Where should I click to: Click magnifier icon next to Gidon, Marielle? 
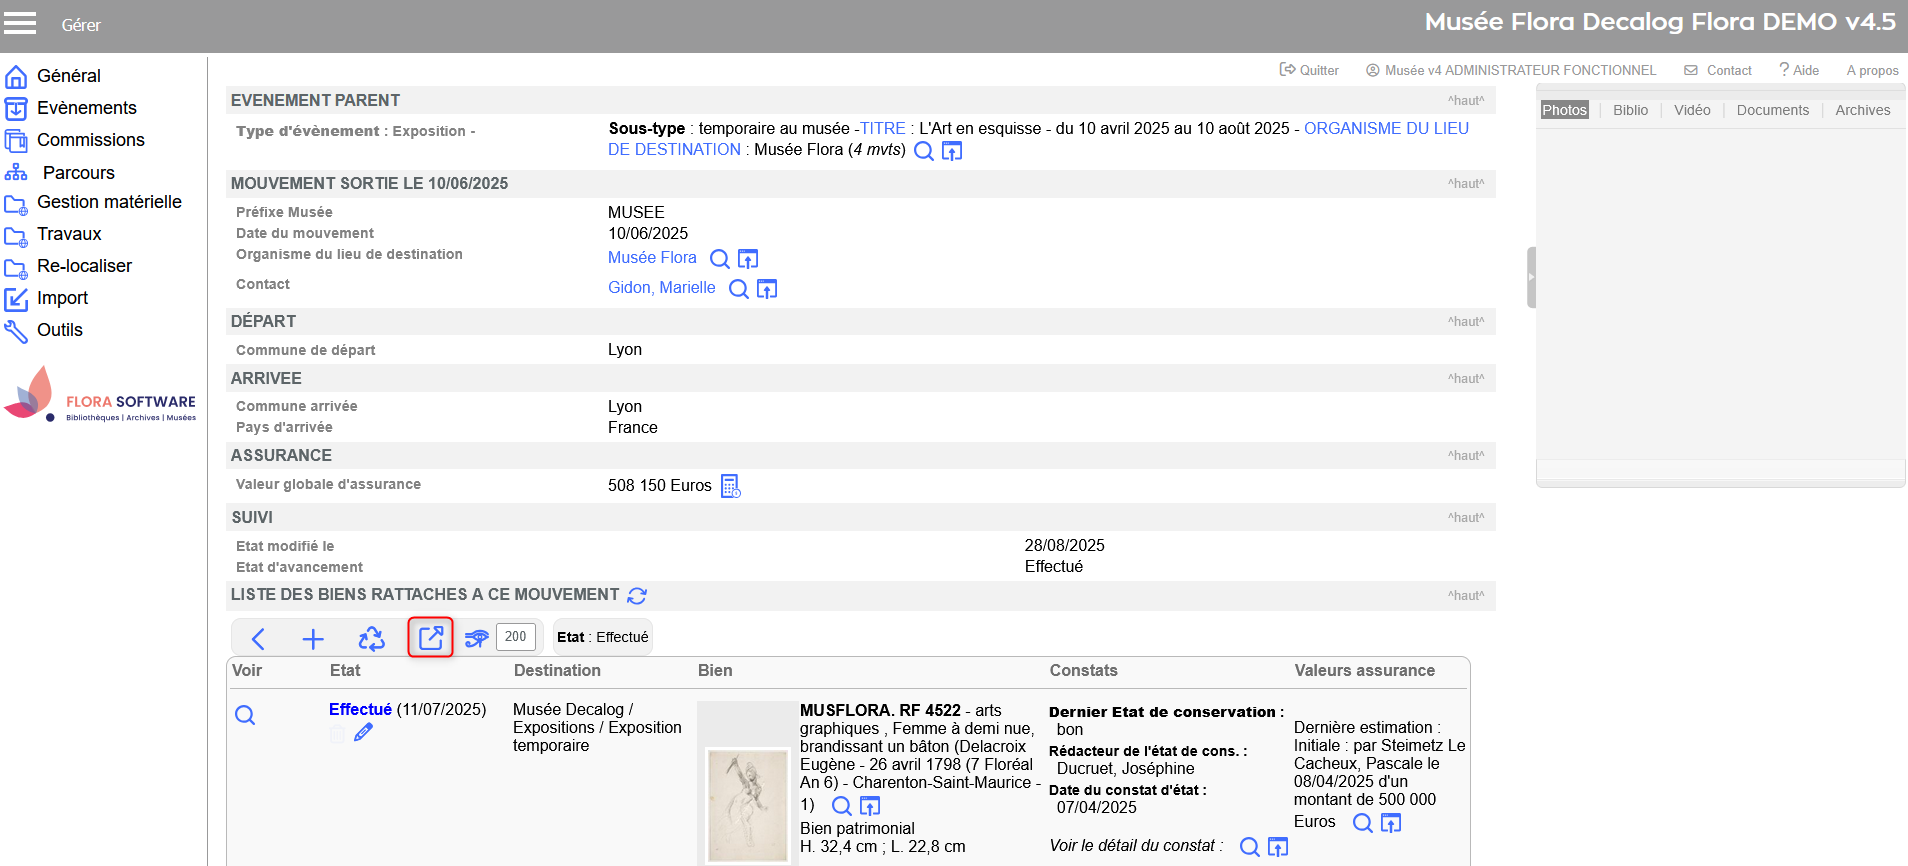[x=739, y=289]
